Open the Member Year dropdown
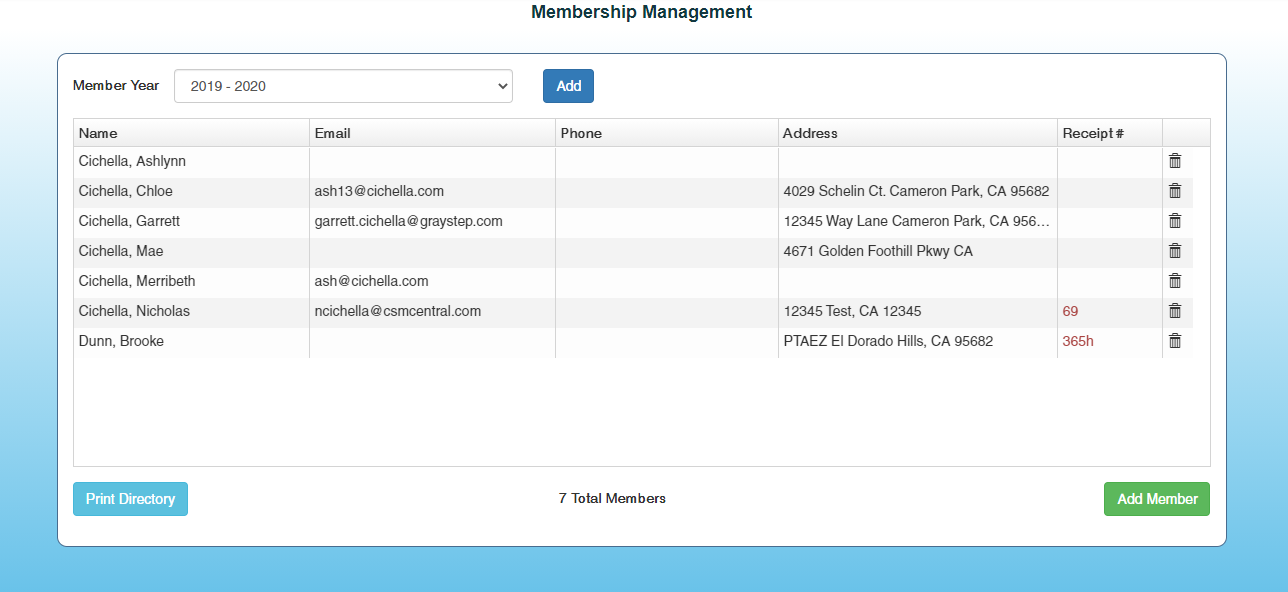The height and width of the screenshot is (592, 1288). click(x=343, y=86)
